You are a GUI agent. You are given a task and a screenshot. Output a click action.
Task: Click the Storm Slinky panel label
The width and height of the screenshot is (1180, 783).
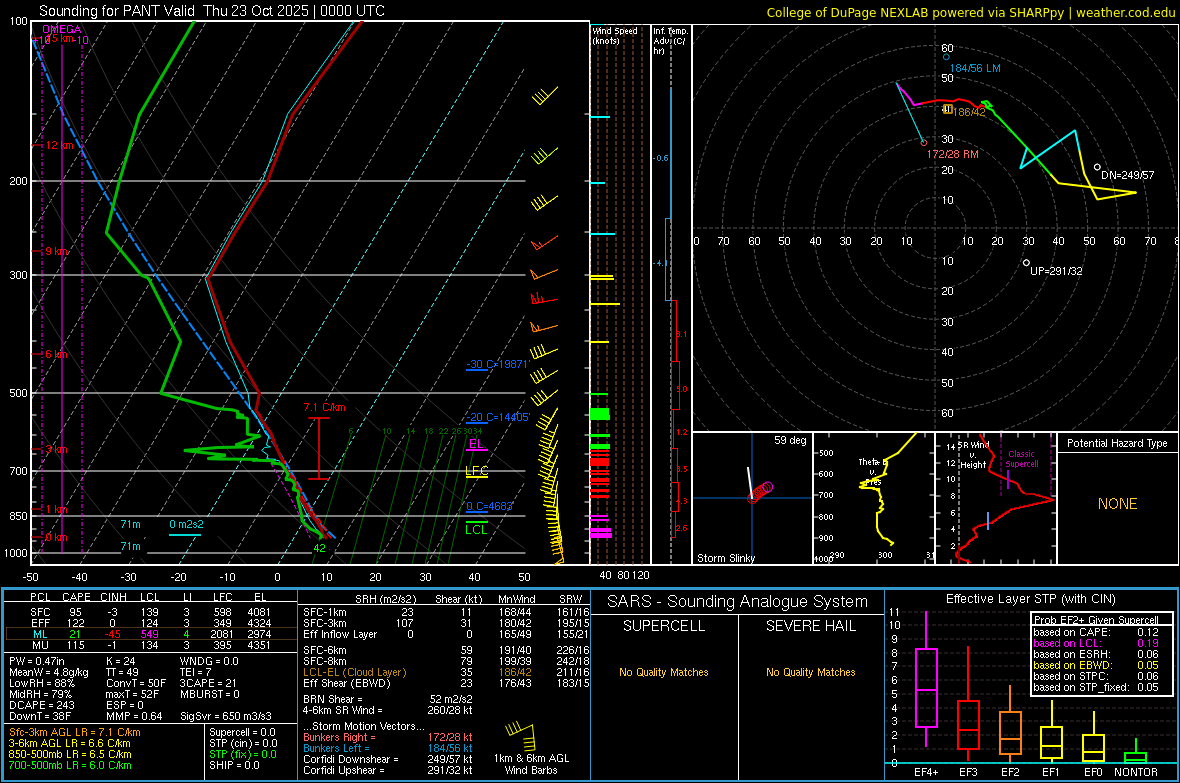[725, 558]
